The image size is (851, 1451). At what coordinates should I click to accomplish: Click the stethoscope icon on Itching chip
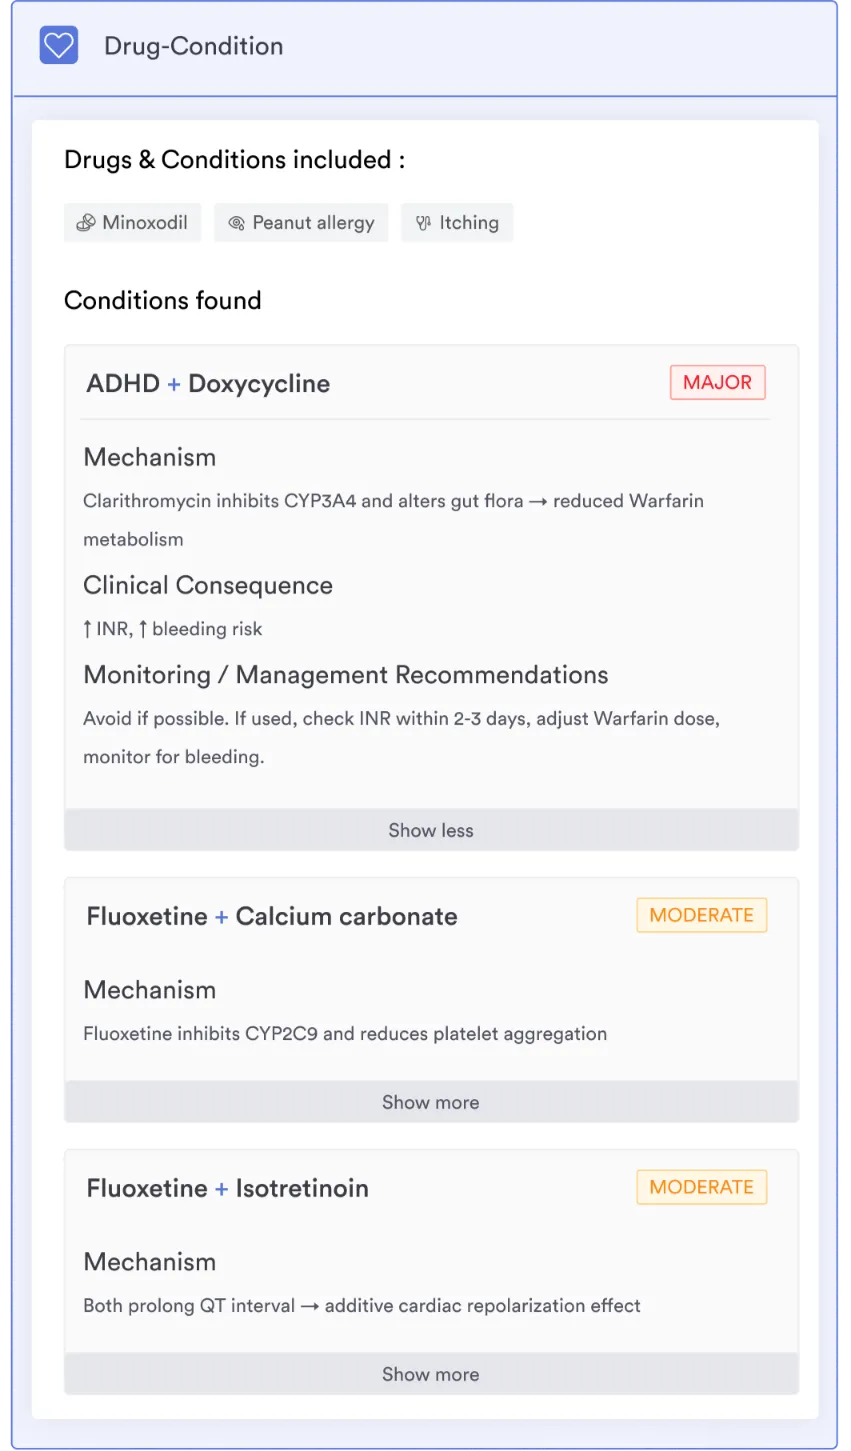click(423, 223)
